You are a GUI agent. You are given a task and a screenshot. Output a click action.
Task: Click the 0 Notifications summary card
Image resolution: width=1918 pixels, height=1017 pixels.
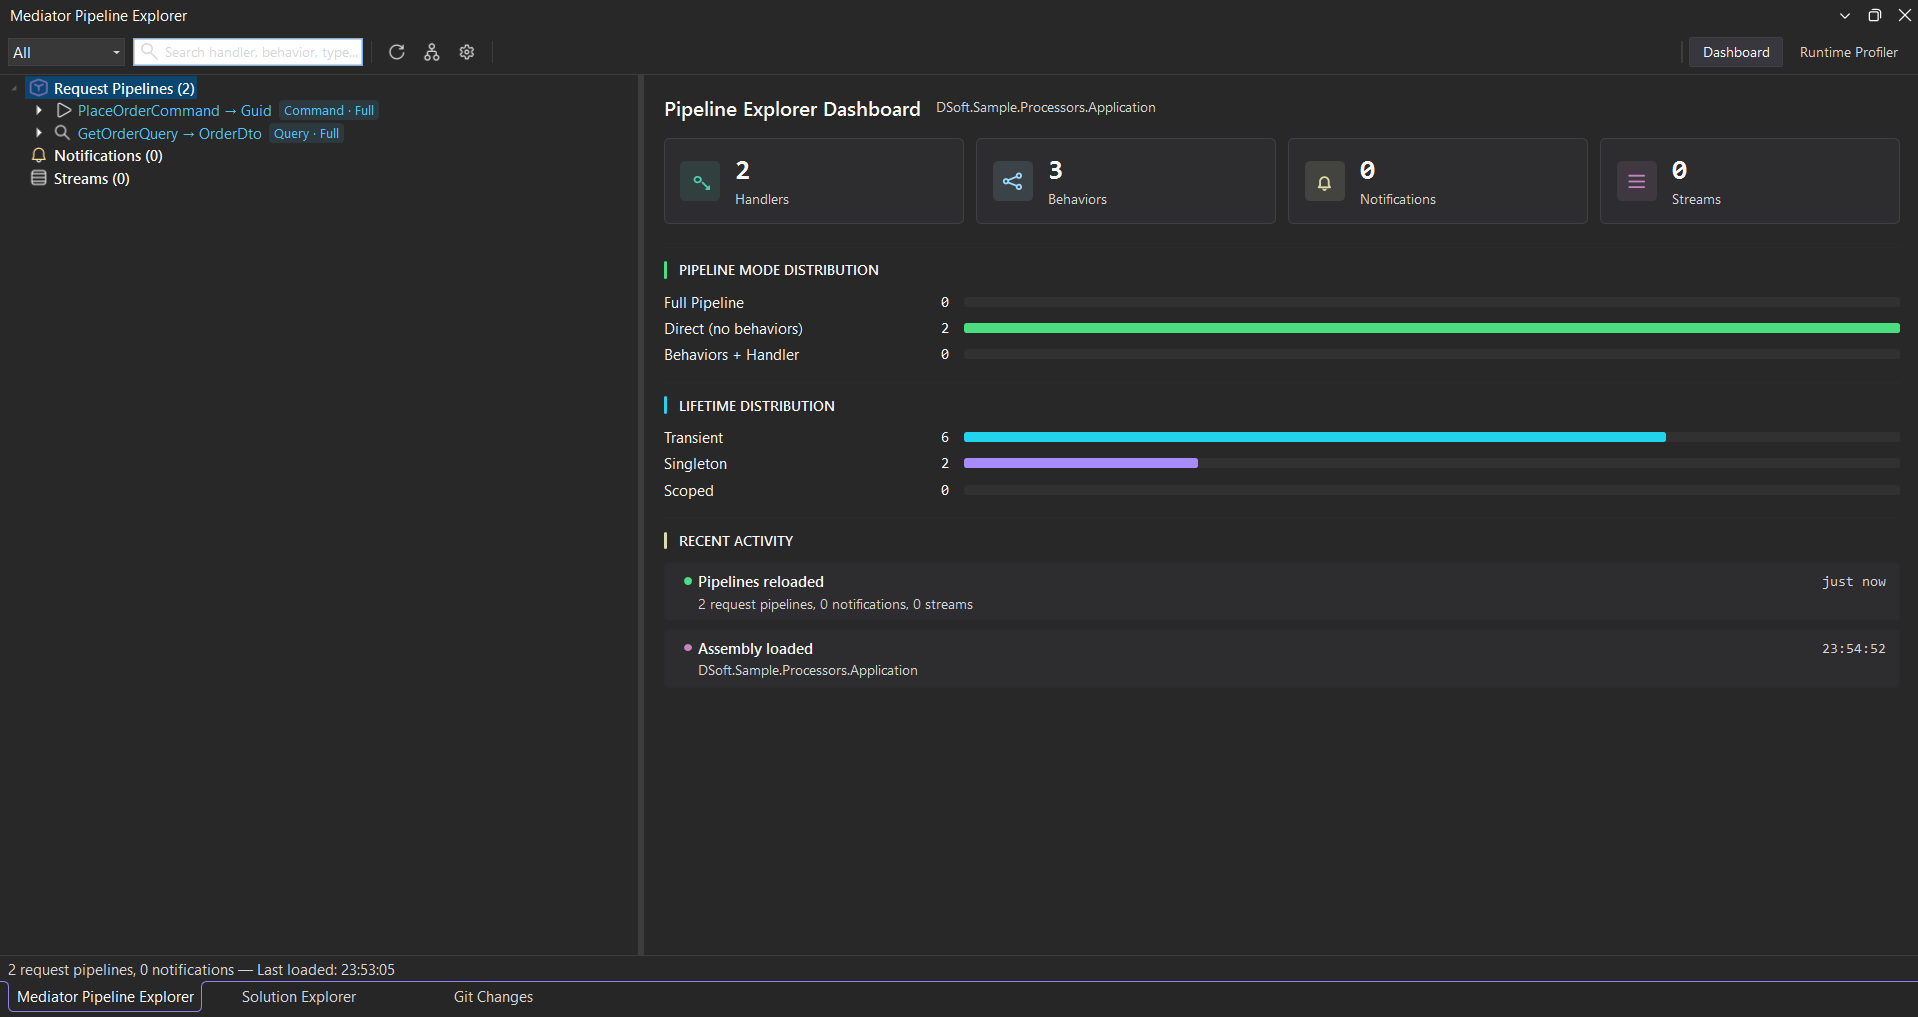point(1438,181)
